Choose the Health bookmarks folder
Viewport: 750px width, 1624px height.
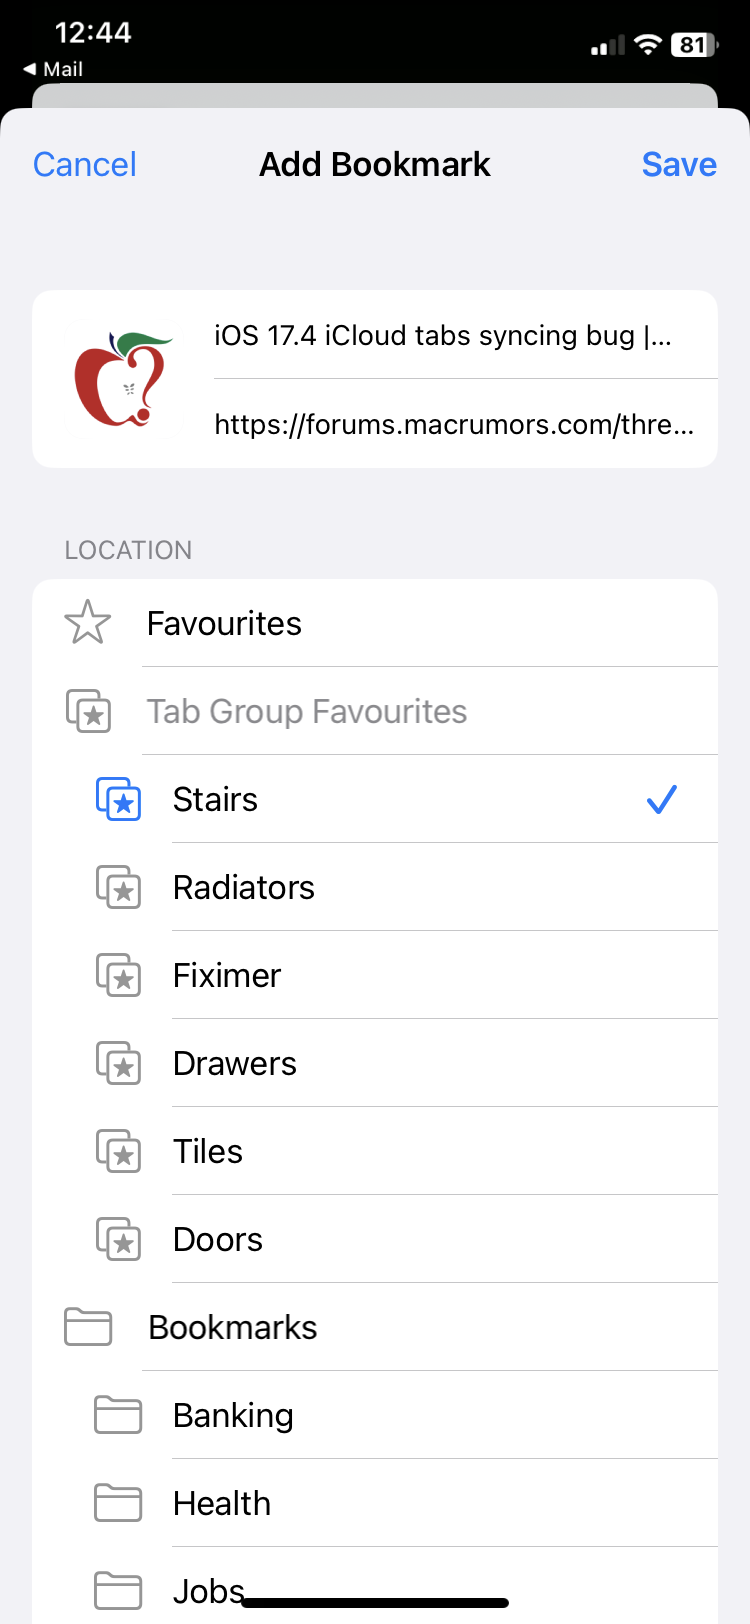[375, 1503]
